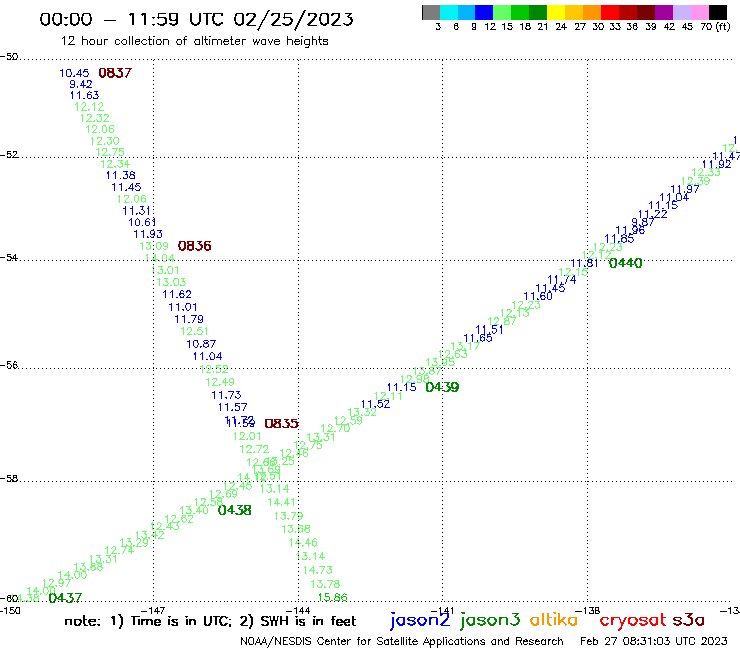Click the wave height value 9.42
Viewport: 740px width, 650px height.
(81, 84)
